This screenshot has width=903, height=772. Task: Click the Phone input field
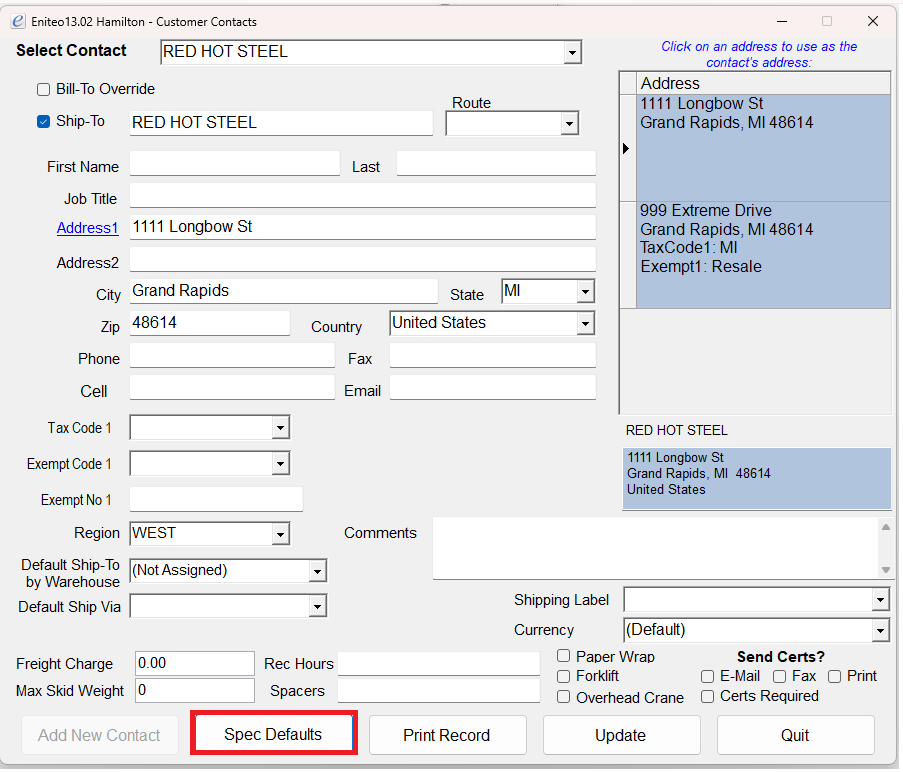232,356
